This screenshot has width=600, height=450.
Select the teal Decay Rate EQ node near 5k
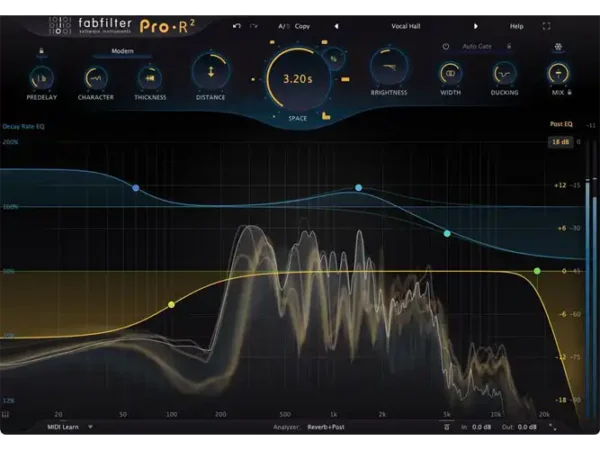pyautogui.click(x=447, y=233)
